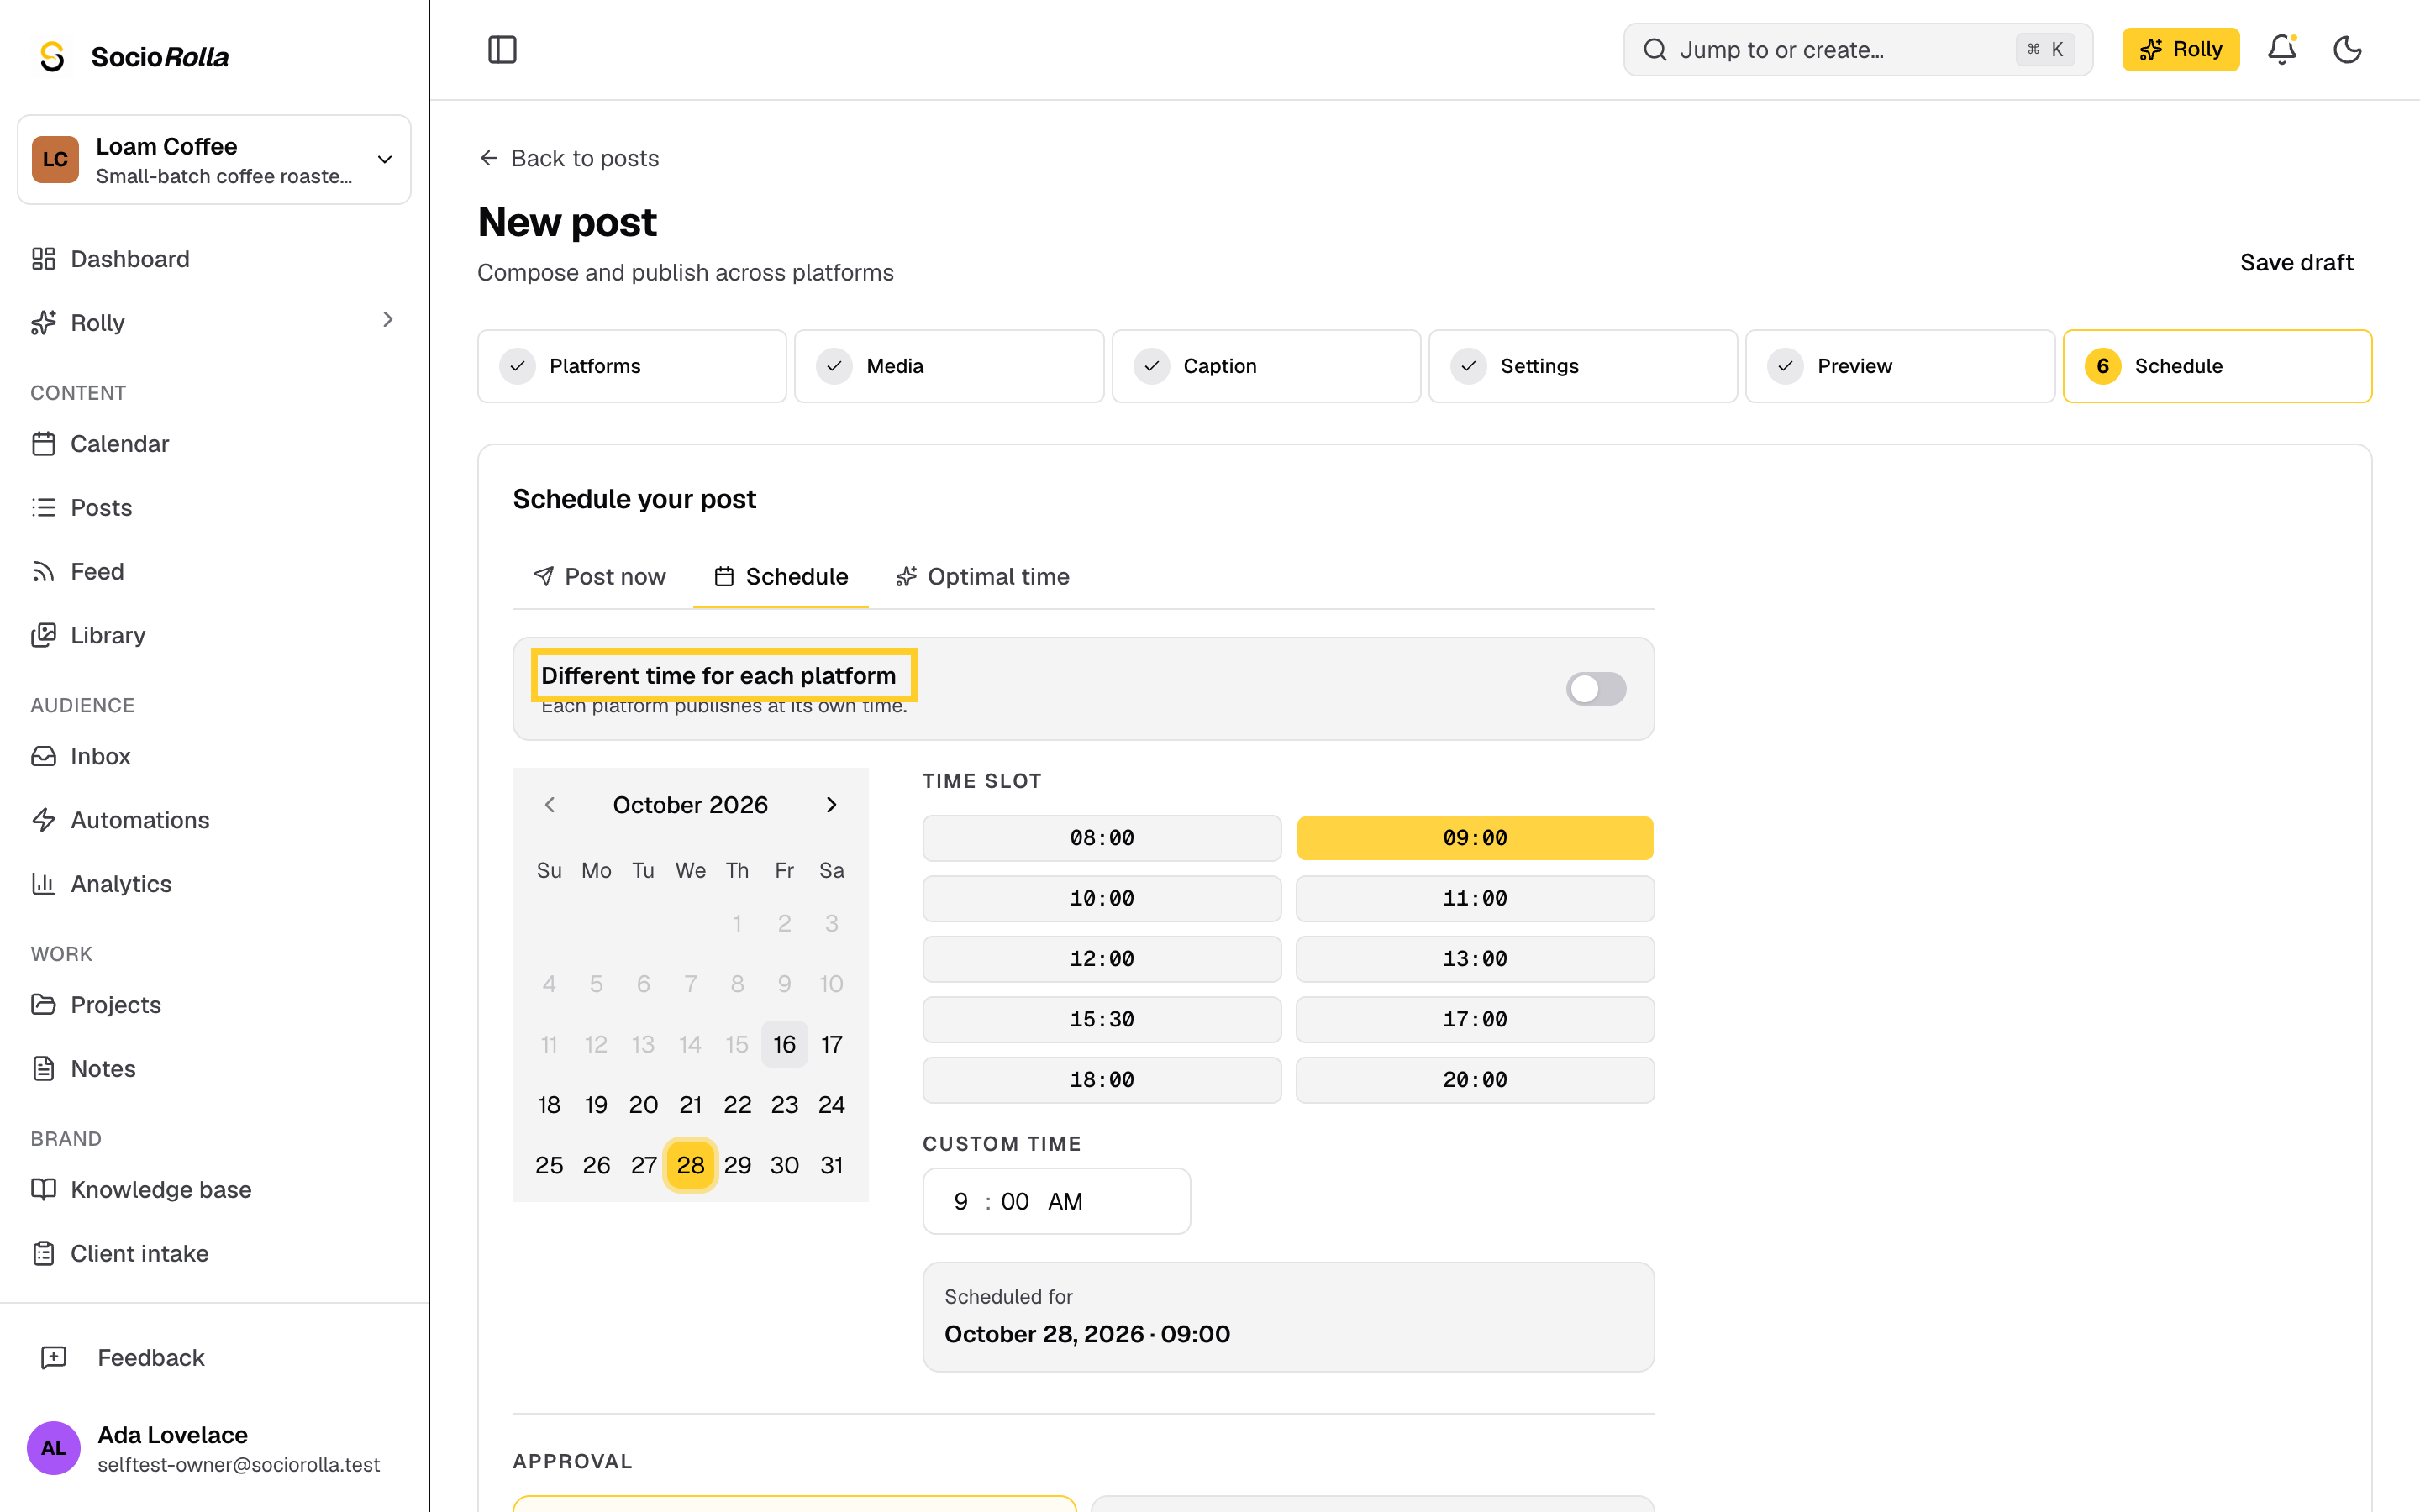The image size is (2420, 1512).
Task: Go to Settings step
Action: point(1583,366)
